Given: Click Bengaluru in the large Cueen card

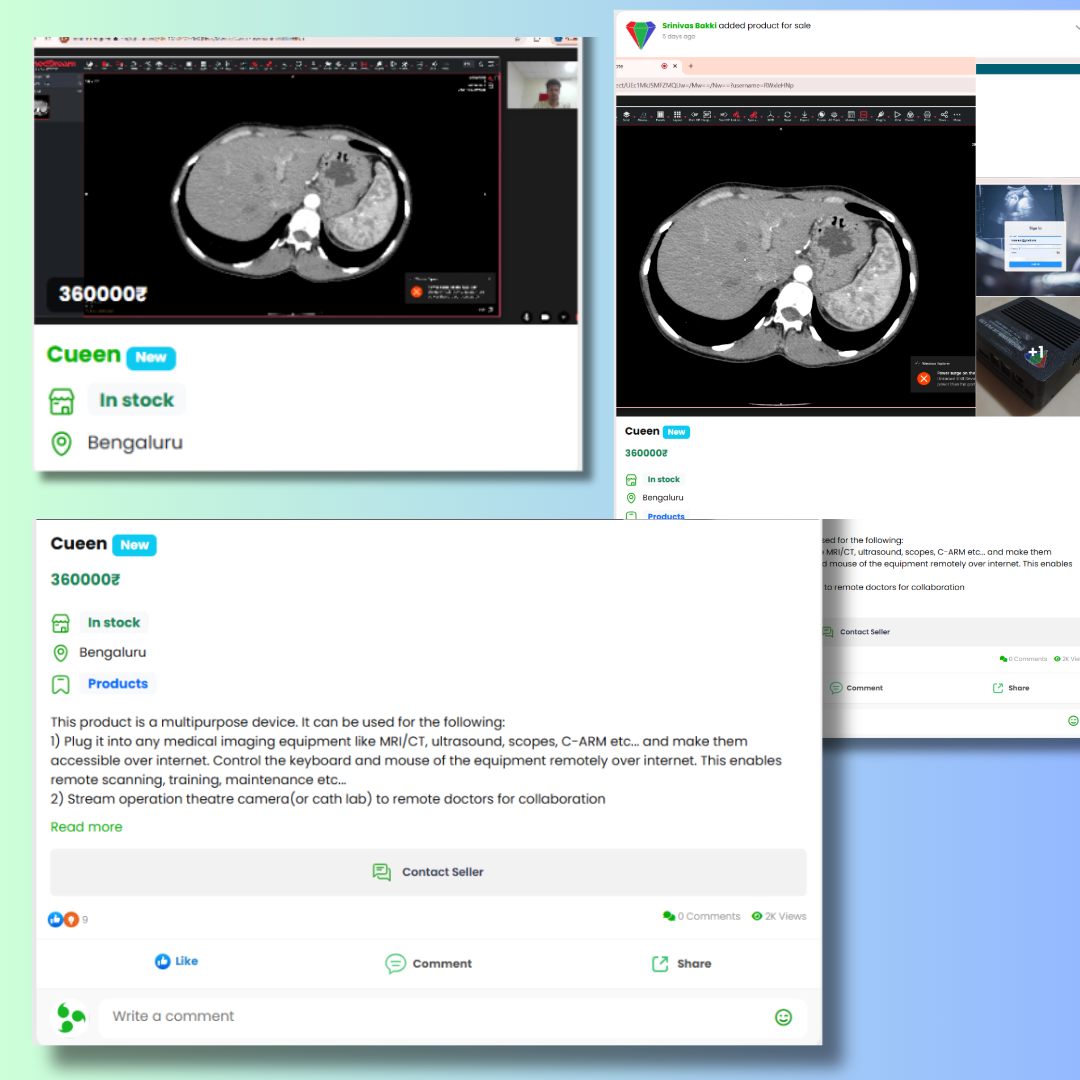Looking at the screenshot, I should tap(135, 442).
